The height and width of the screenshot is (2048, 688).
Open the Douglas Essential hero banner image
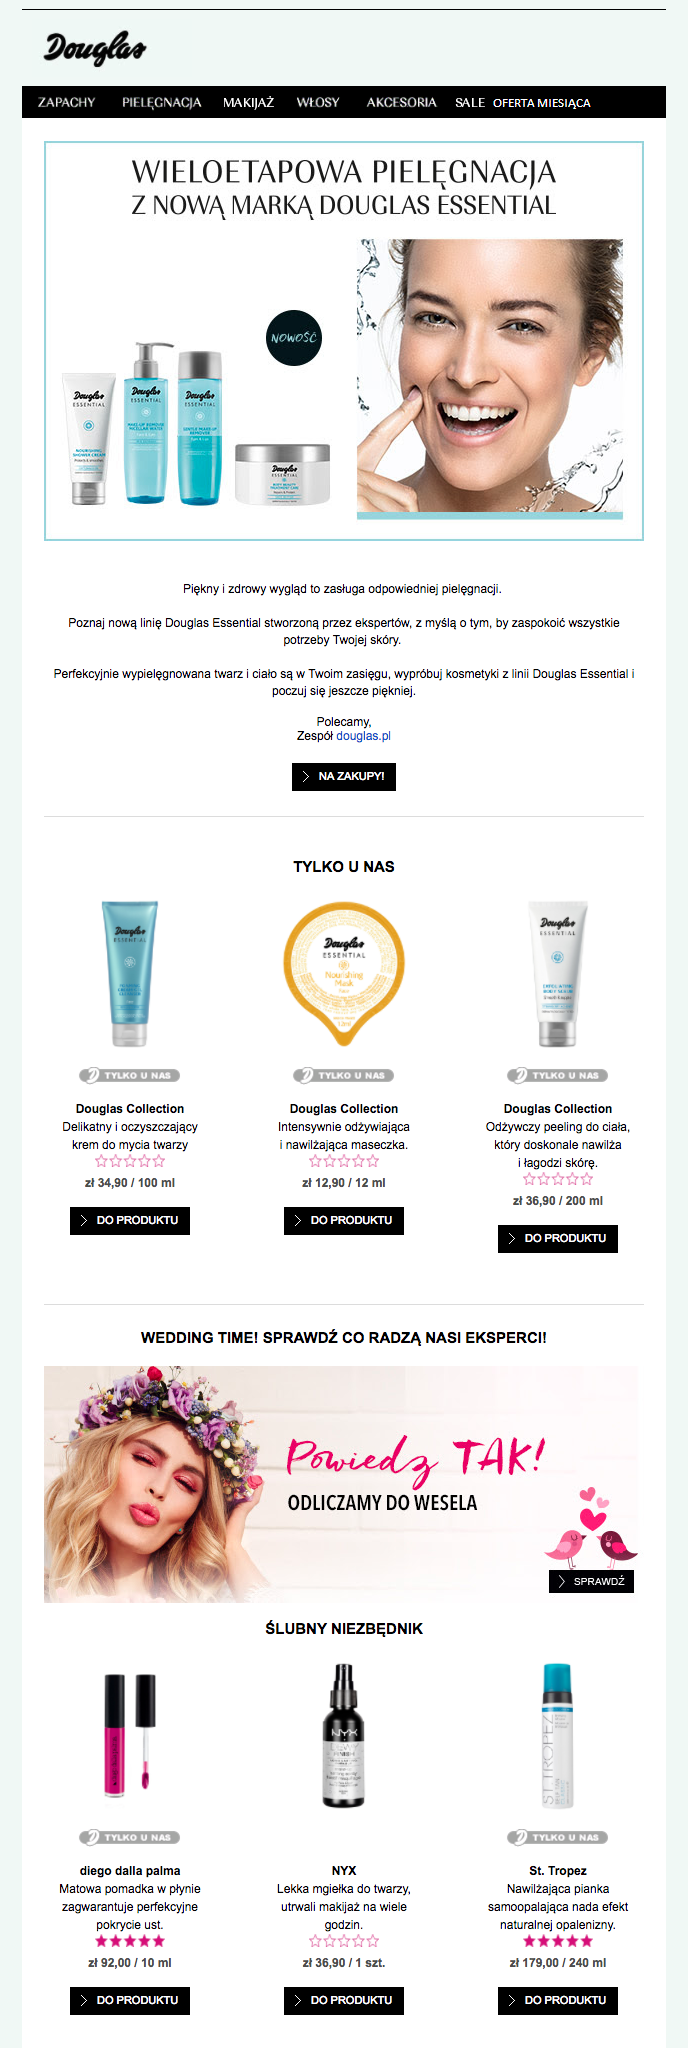tap(344, 341)
